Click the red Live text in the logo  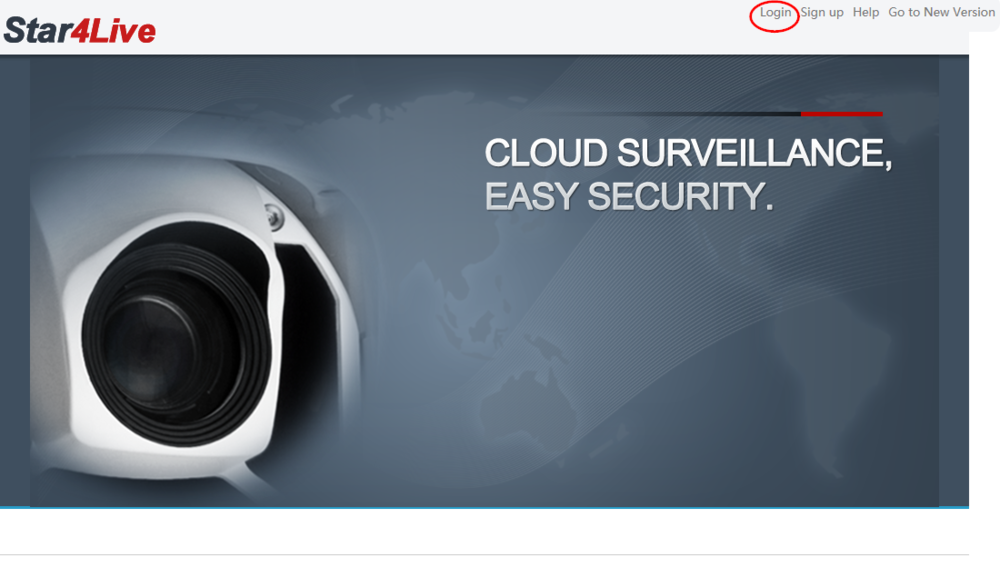coord(122,31)
